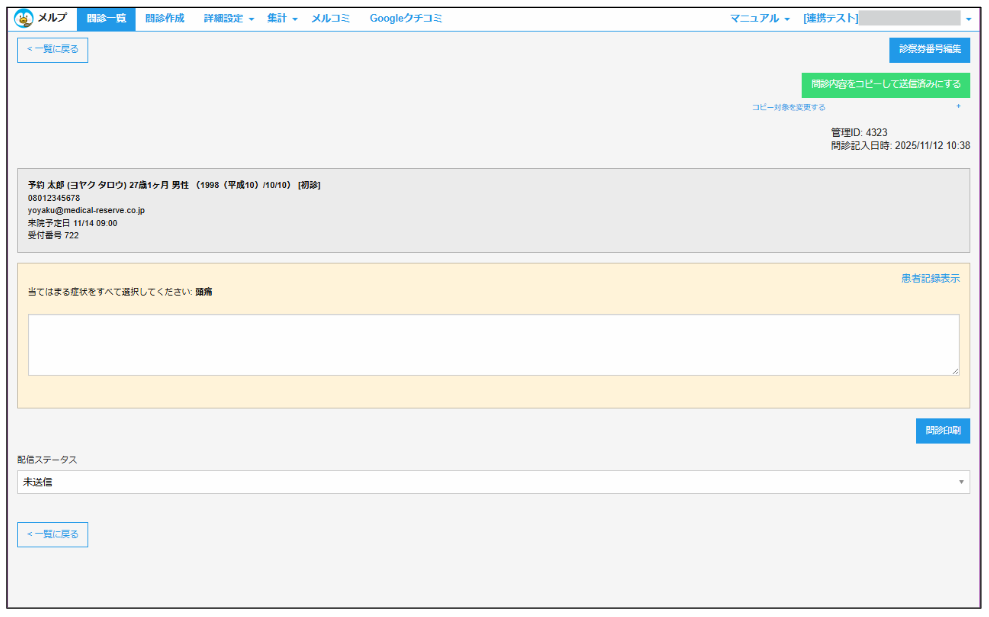The width and height of the screenshot is (989, 617).
Task: Open the 配信ステータス dropdown showing 未送信
Action: pyautogui.click(x=493, y=482)
